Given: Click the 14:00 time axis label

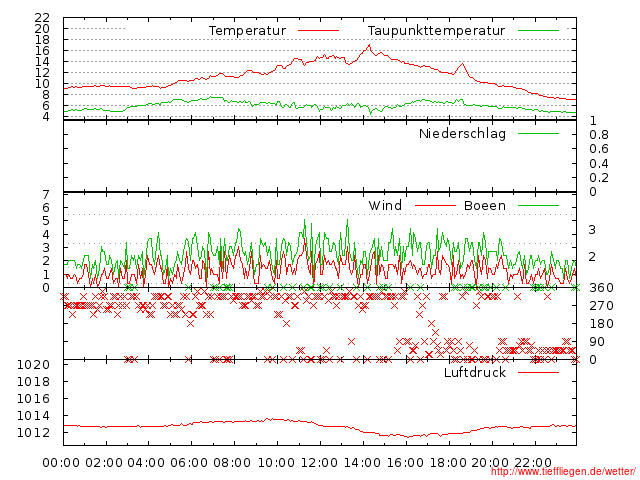Looking at the screenshot, I should (x=362, y=463).
